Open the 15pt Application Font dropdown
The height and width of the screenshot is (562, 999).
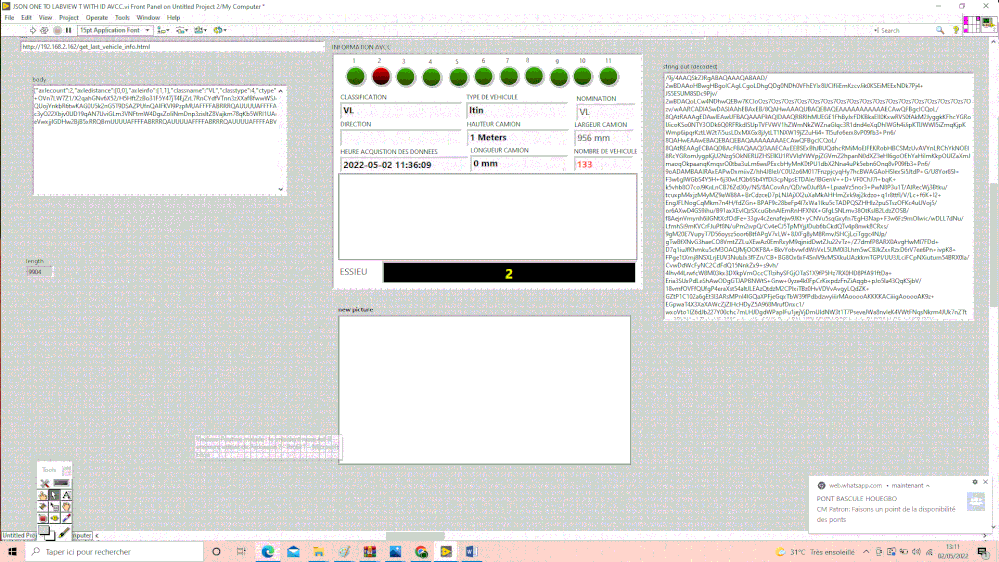click(x=115, y=30)
